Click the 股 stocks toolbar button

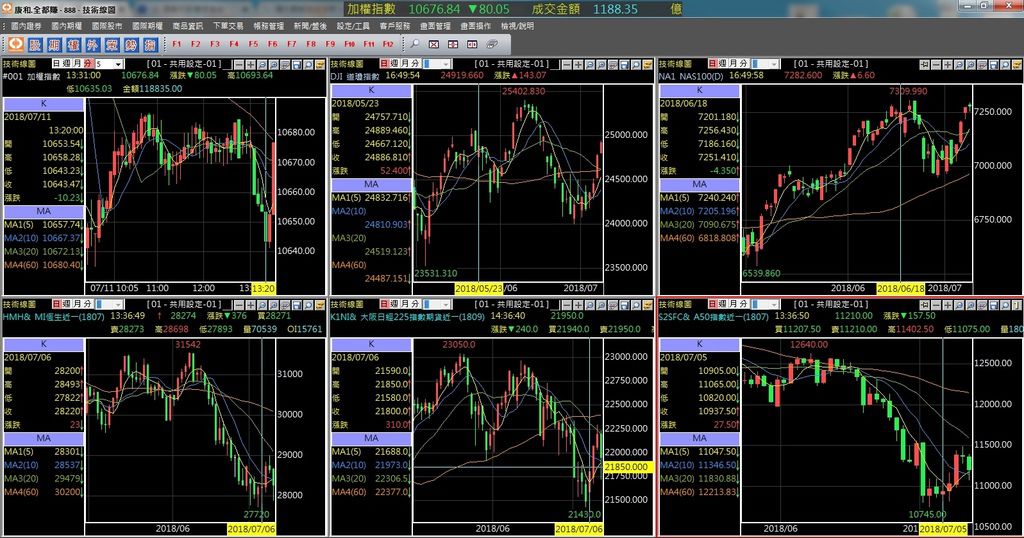pos(35,44)
